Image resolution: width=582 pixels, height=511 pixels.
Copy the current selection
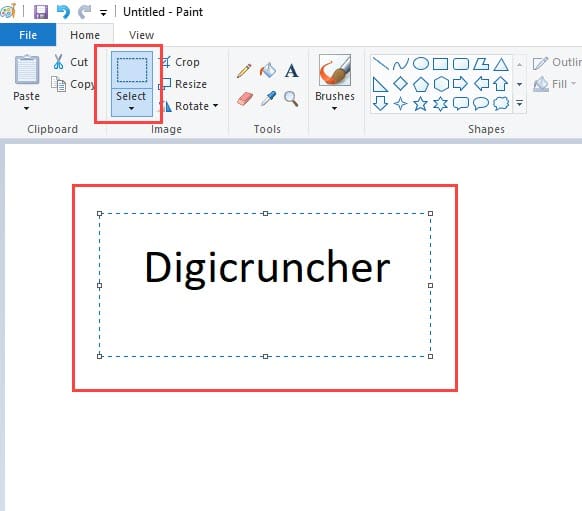coord(73,84)
